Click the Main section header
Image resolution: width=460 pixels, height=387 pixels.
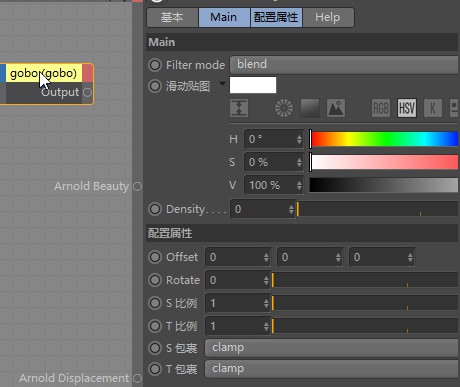[x=302, y=42]
